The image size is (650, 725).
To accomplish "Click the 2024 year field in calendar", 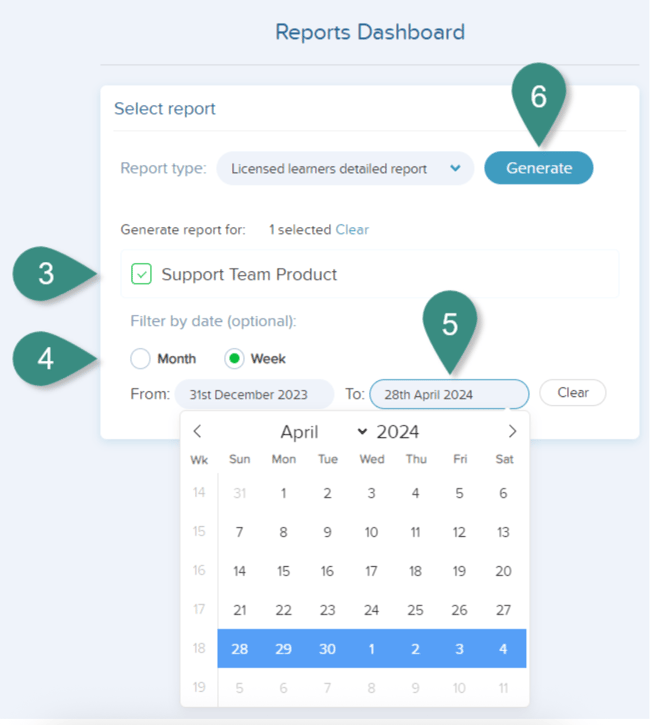I will coord(397,432).
